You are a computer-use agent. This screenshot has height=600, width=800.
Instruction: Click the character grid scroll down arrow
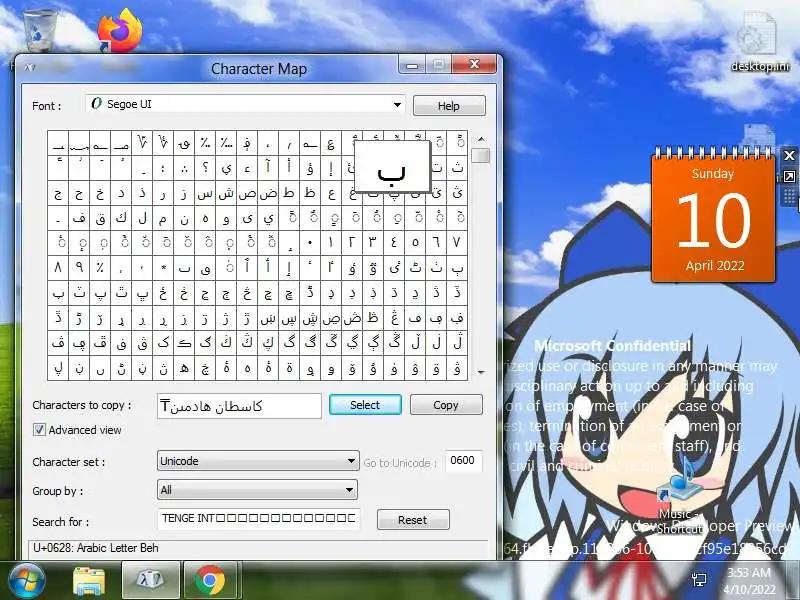(x=481, y=372)
